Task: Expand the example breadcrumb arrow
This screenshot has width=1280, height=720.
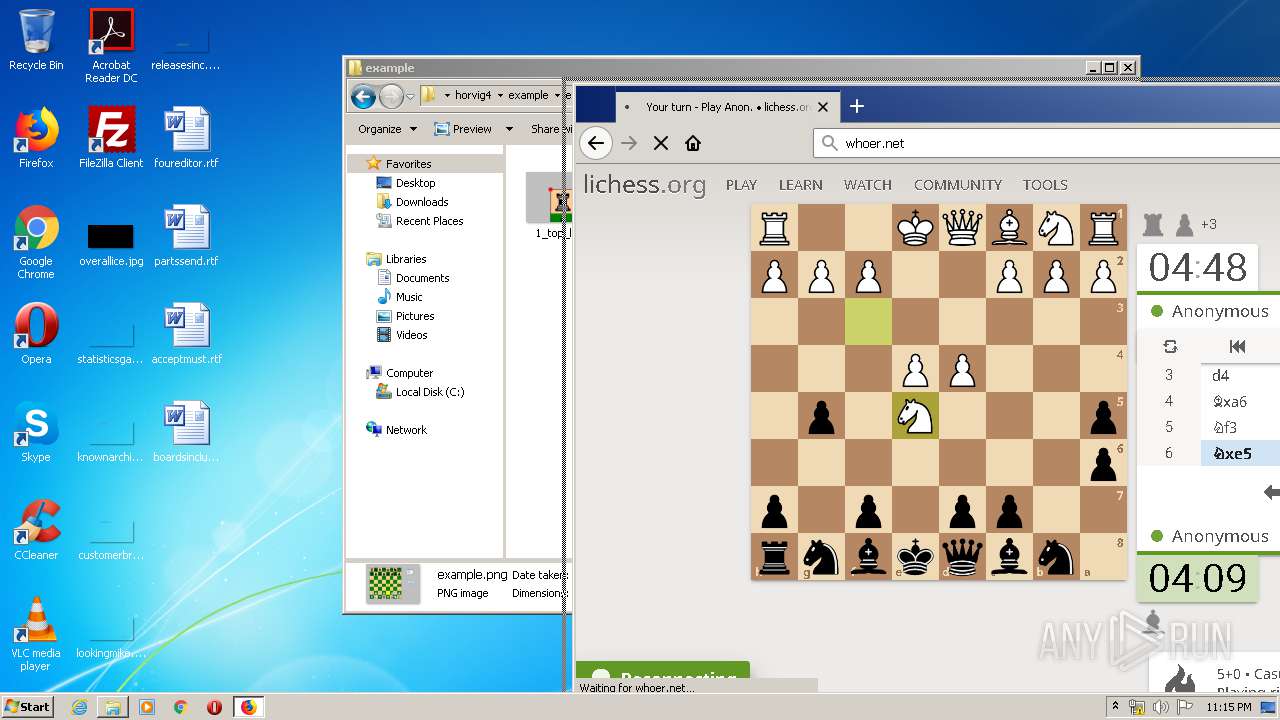Action: pyautogui.click(x=557, y=96)
